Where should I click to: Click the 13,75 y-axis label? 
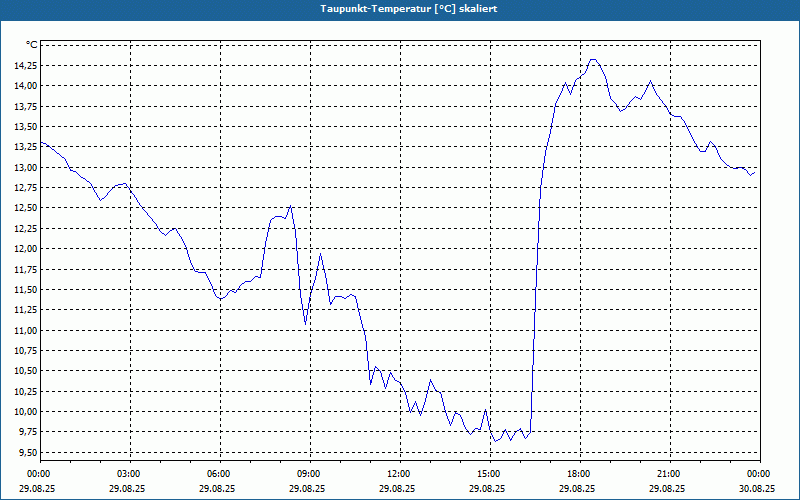pyautogui.click(x=27, y=106)
